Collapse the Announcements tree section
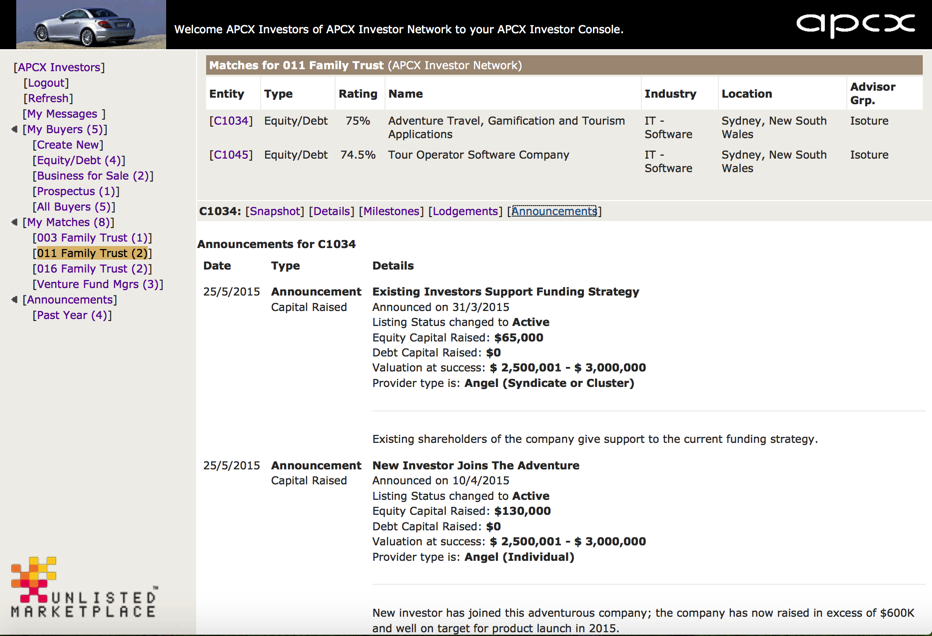 (14, 300)
